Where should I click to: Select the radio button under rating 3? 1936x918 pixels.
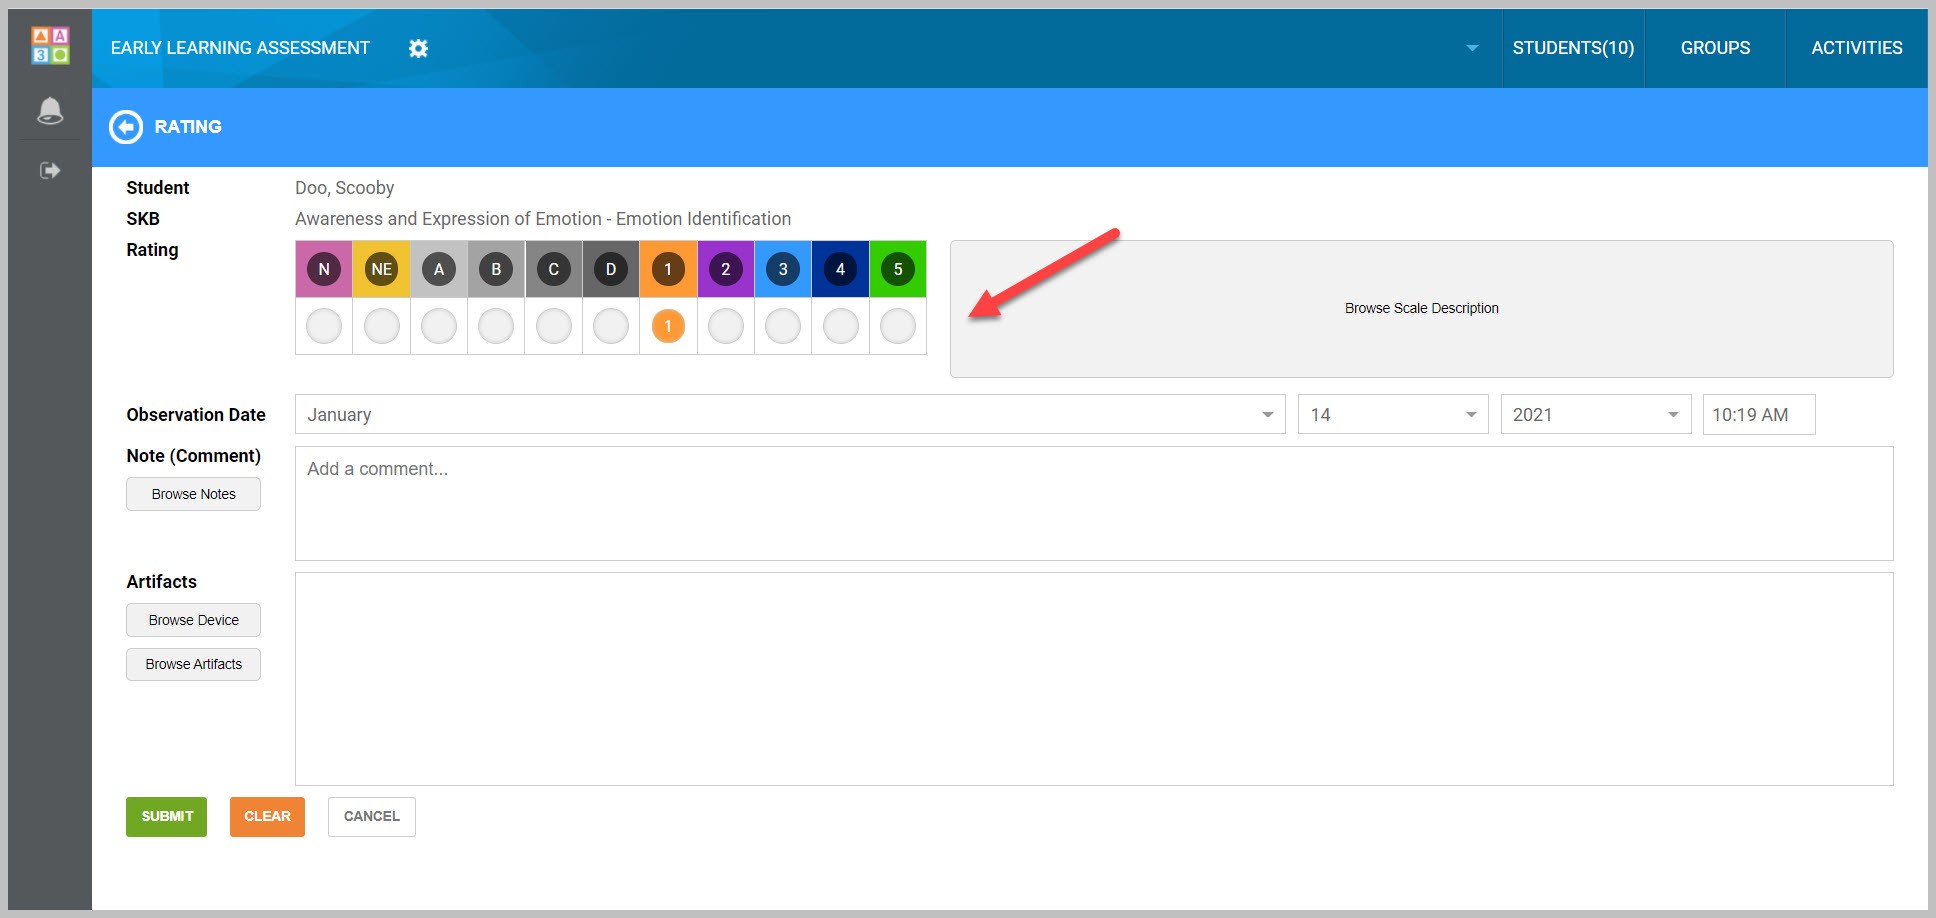pos(782,326)
